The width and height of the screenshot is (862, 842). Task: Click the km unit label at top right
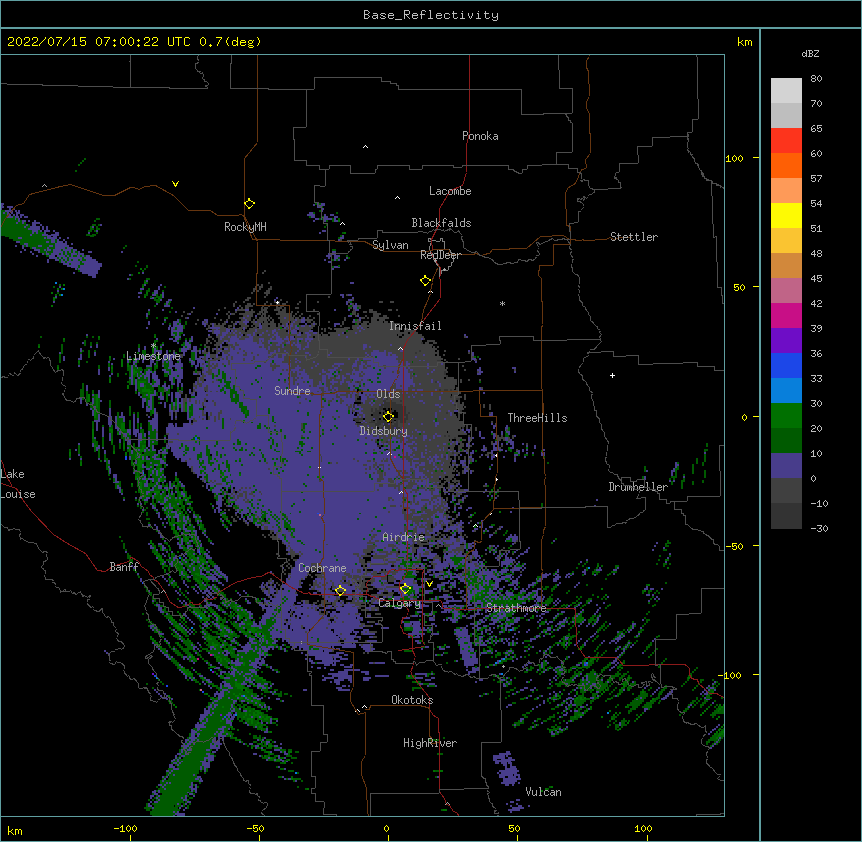pos(745,42)
